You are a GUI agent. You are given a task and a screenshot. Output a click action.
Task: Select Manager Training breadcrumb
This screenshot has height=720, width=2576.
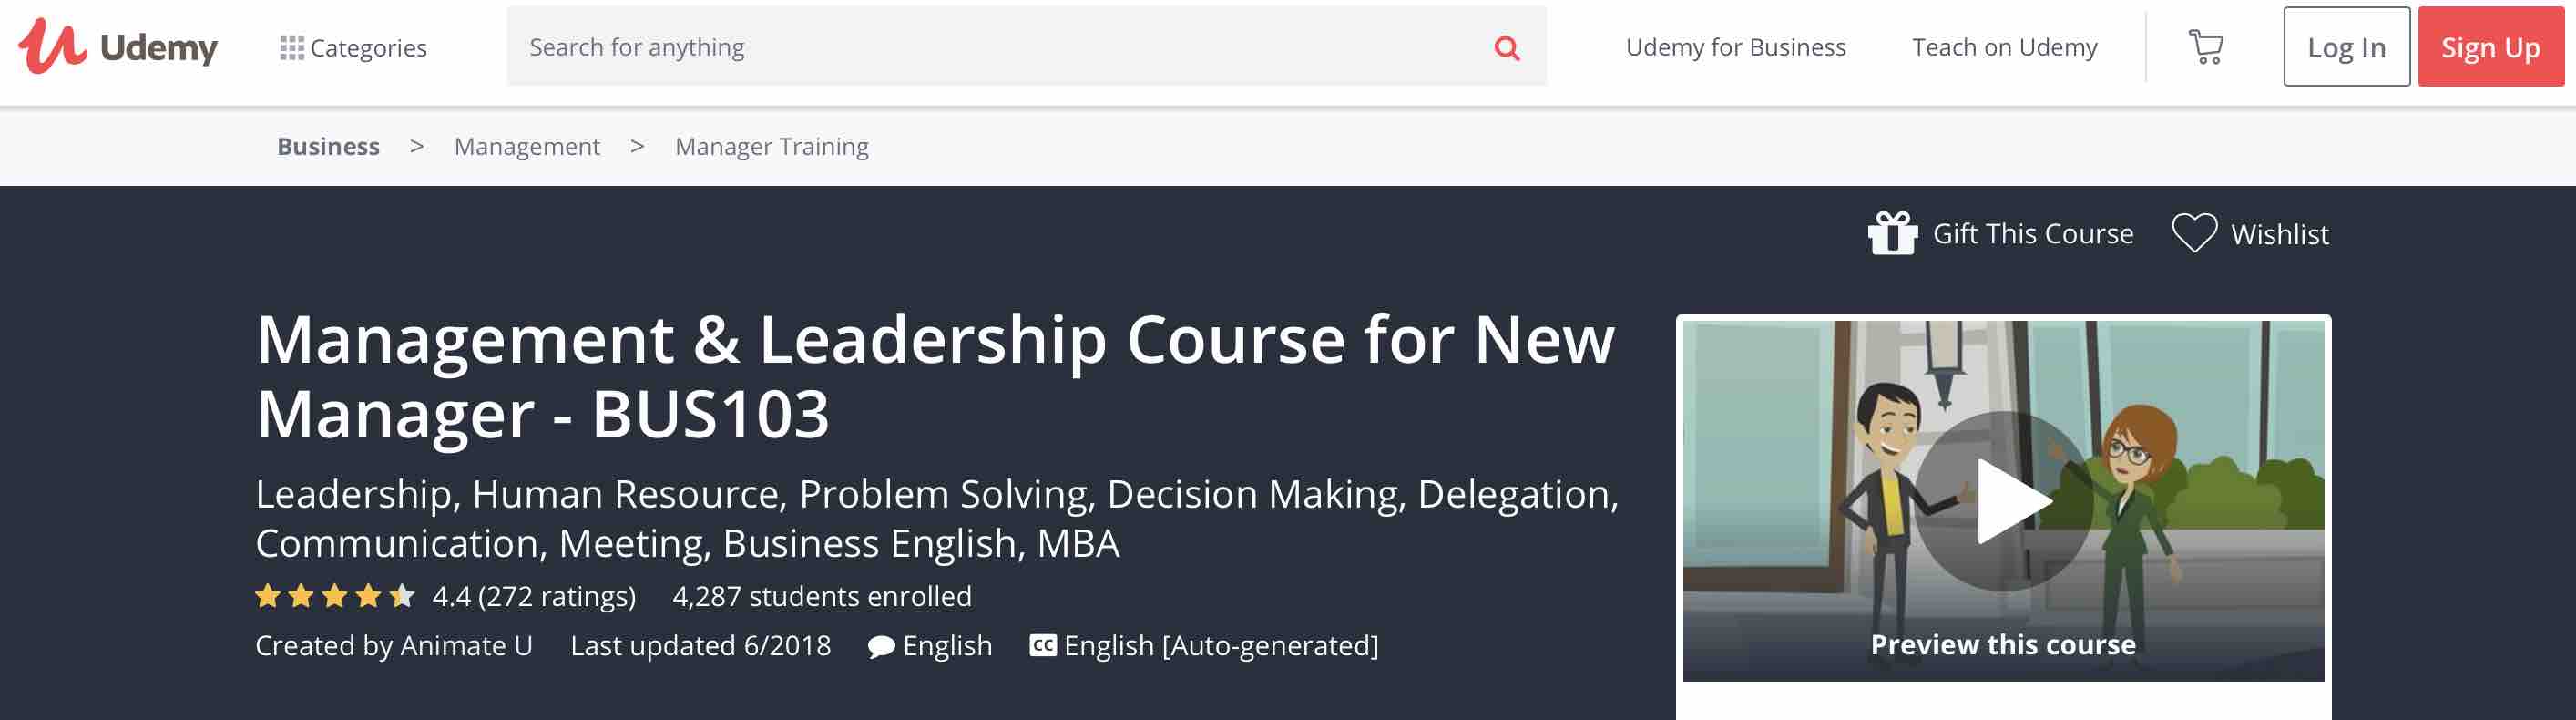(x=772, y=146)
